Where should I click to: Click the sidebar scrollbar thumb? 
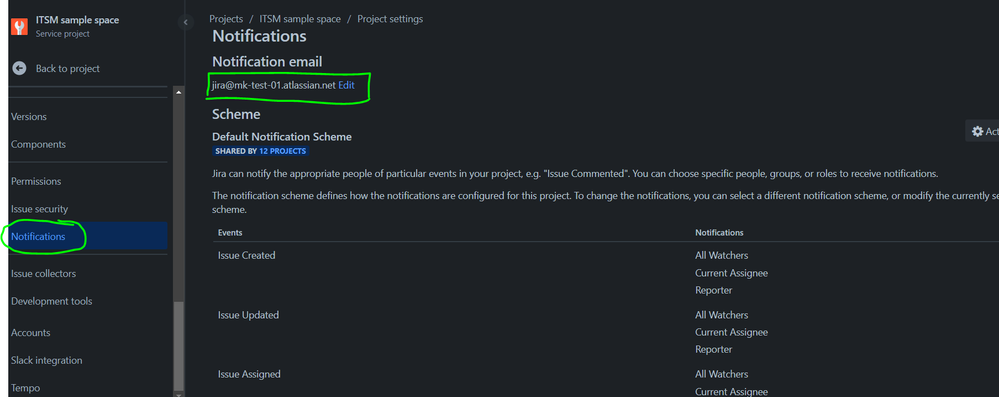tap(178, 346)
